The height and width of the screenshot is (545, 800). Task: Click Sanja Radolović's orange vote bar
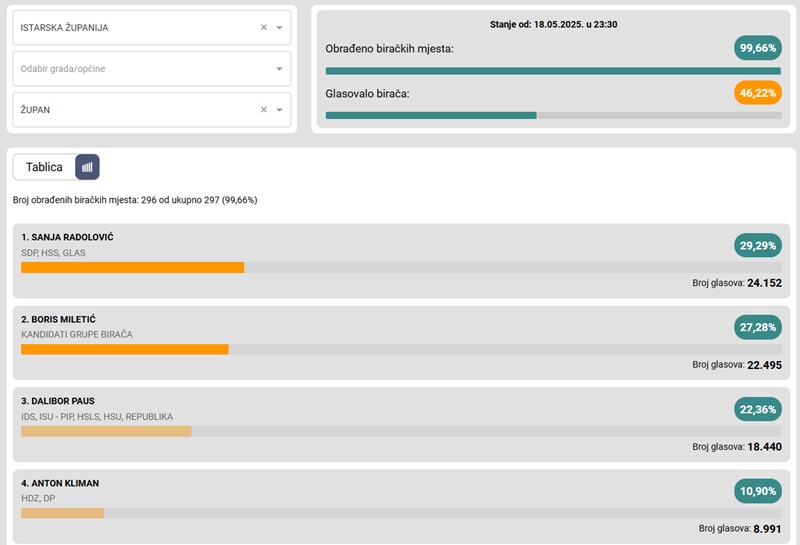click(x=132, y=268)
